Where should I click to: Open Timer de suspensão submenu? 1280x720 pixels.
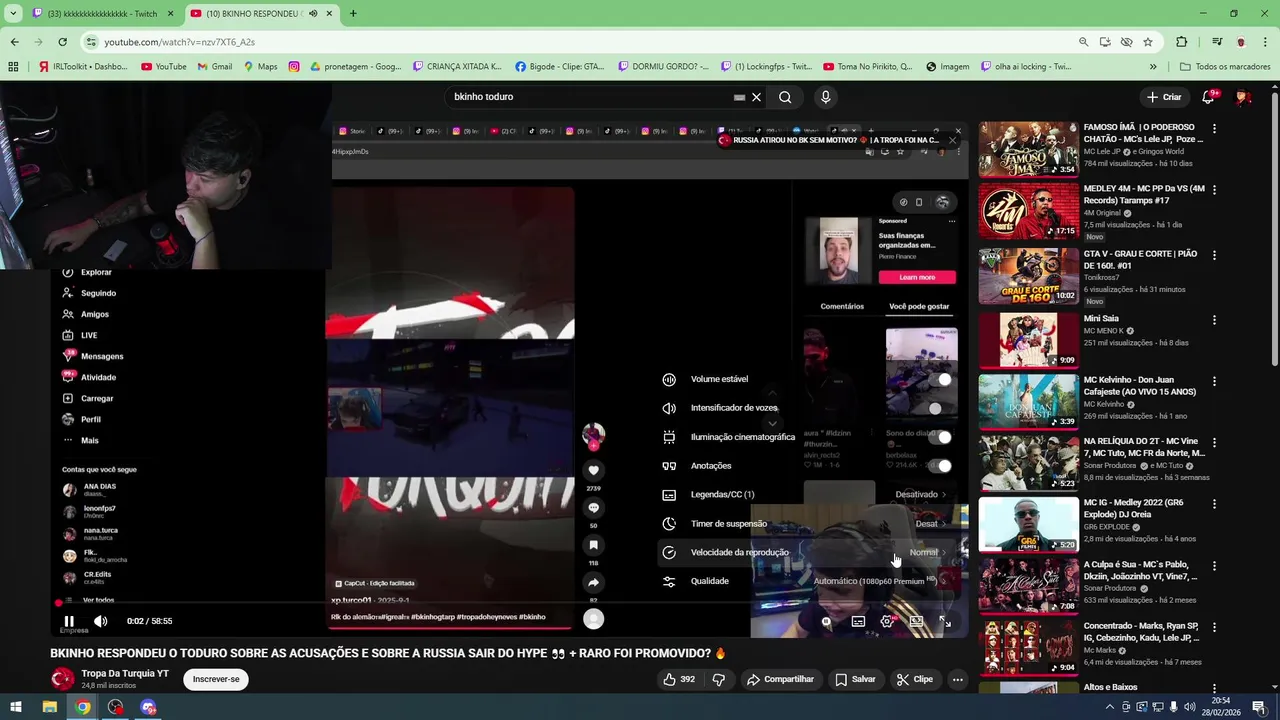(808, 523)
